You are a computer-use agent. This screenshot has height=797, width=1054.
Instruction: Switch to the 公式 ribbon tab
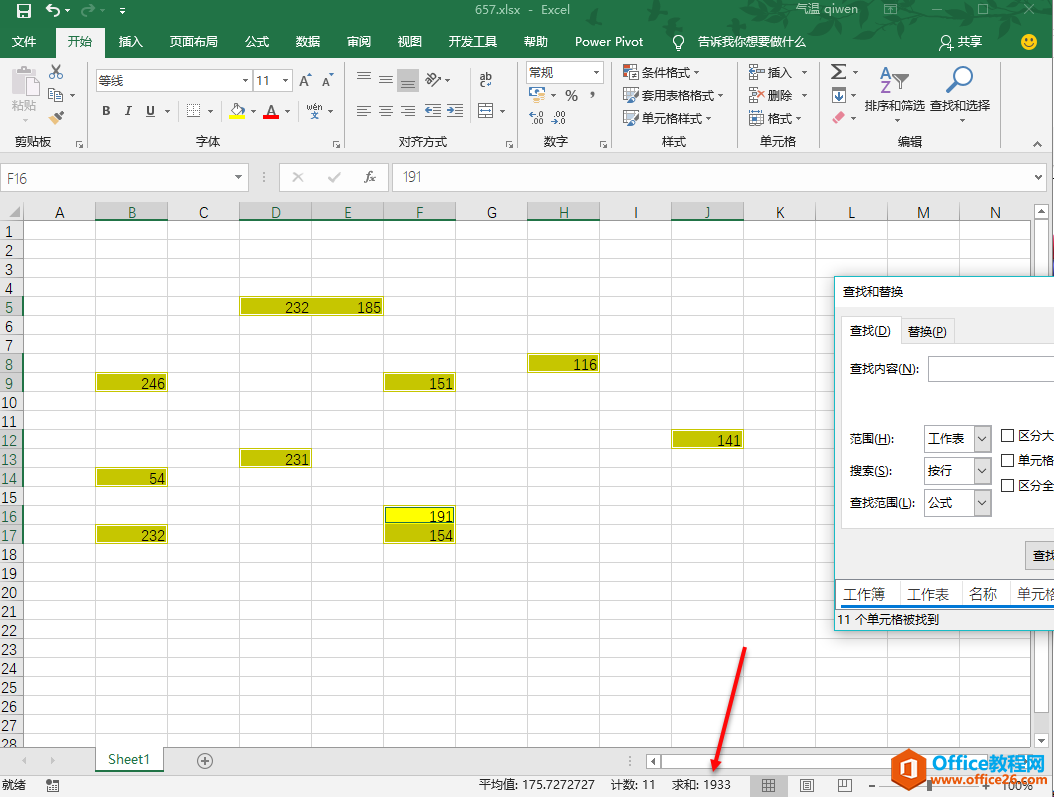(x=257, y=42)
